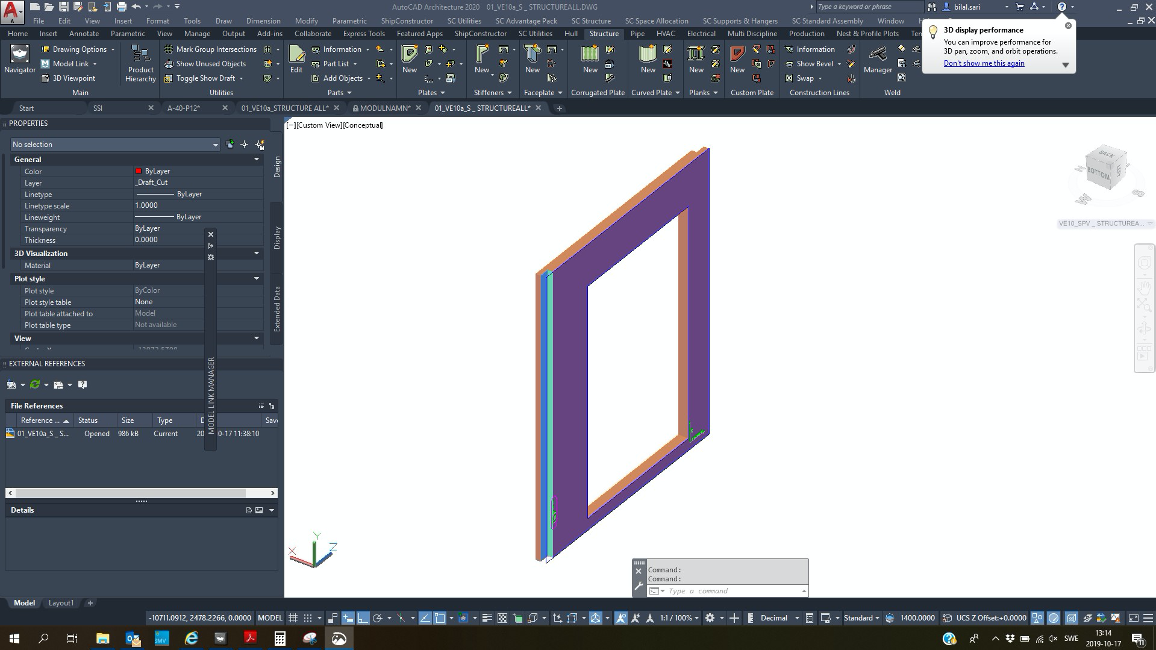Screen dimensions: 1156x650
Task: Create a New curved plate
Action: click(647, 59)
